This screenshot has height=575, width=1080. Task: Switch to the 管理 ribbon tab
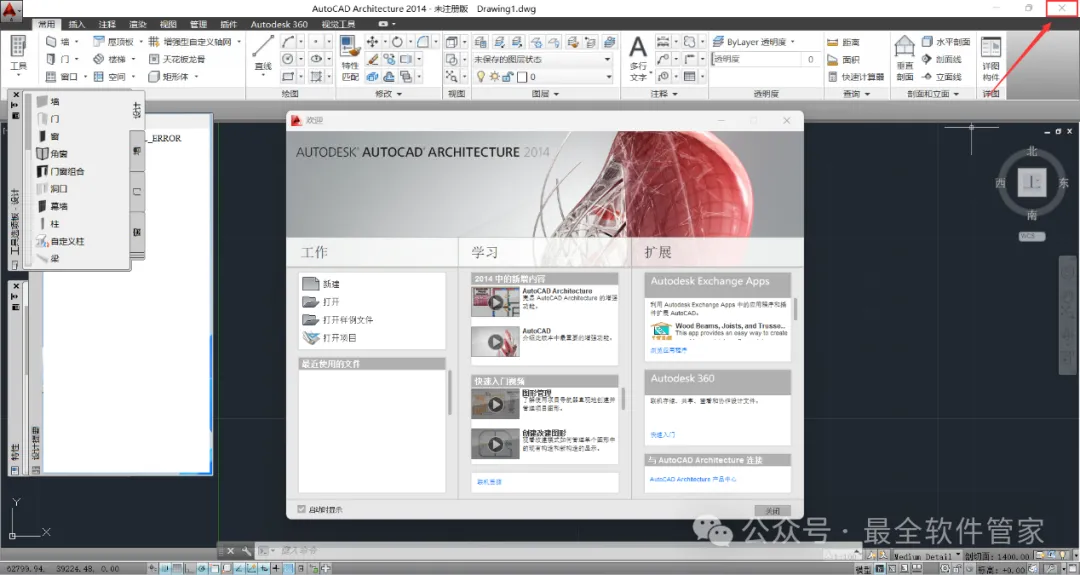click(198, 24)
